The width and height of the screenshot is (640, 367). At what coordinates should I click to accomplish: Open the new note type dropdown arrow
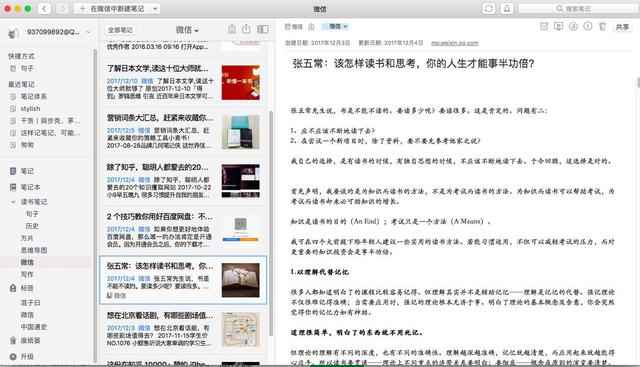155,8
